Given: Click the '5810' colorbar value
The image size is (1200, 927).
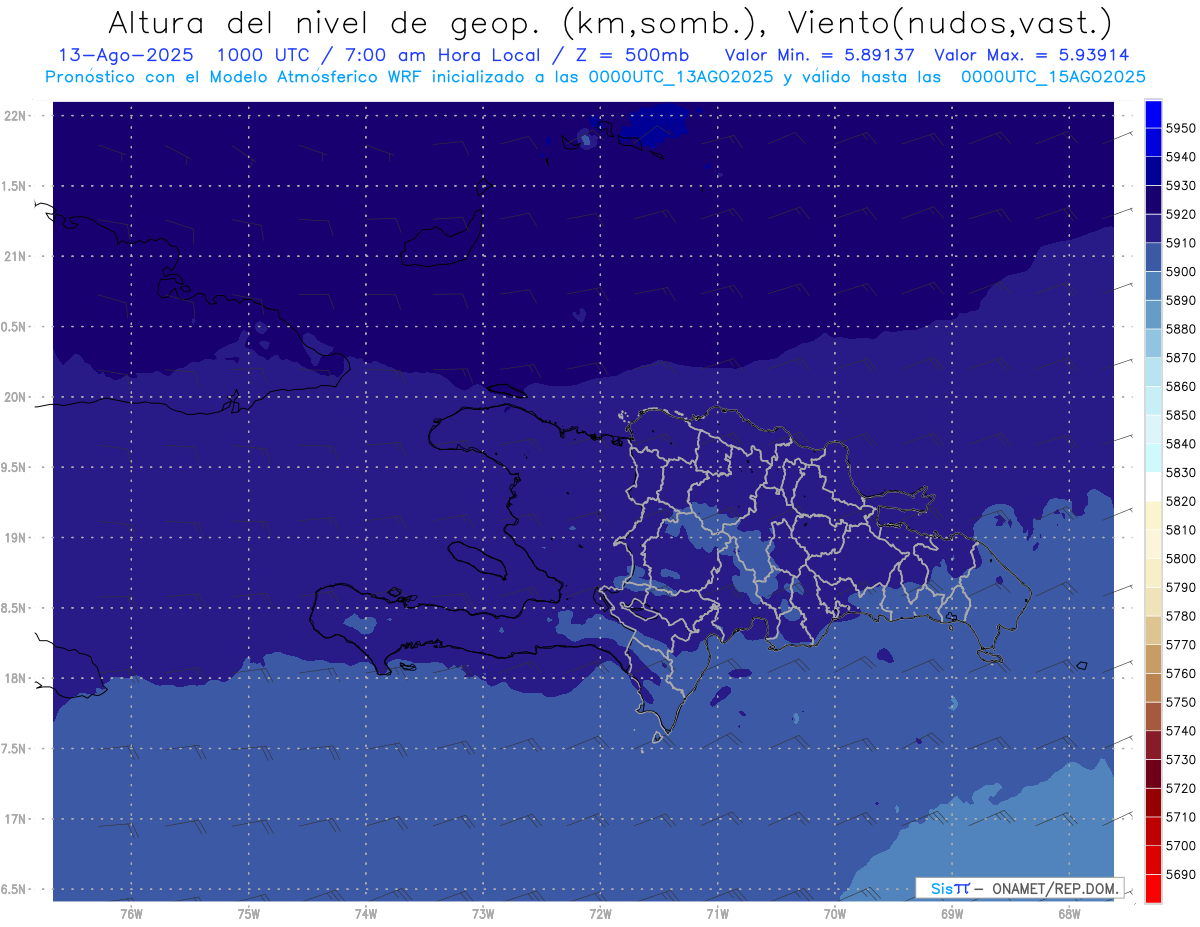Looking at the screenshot, I should 1181,530.
